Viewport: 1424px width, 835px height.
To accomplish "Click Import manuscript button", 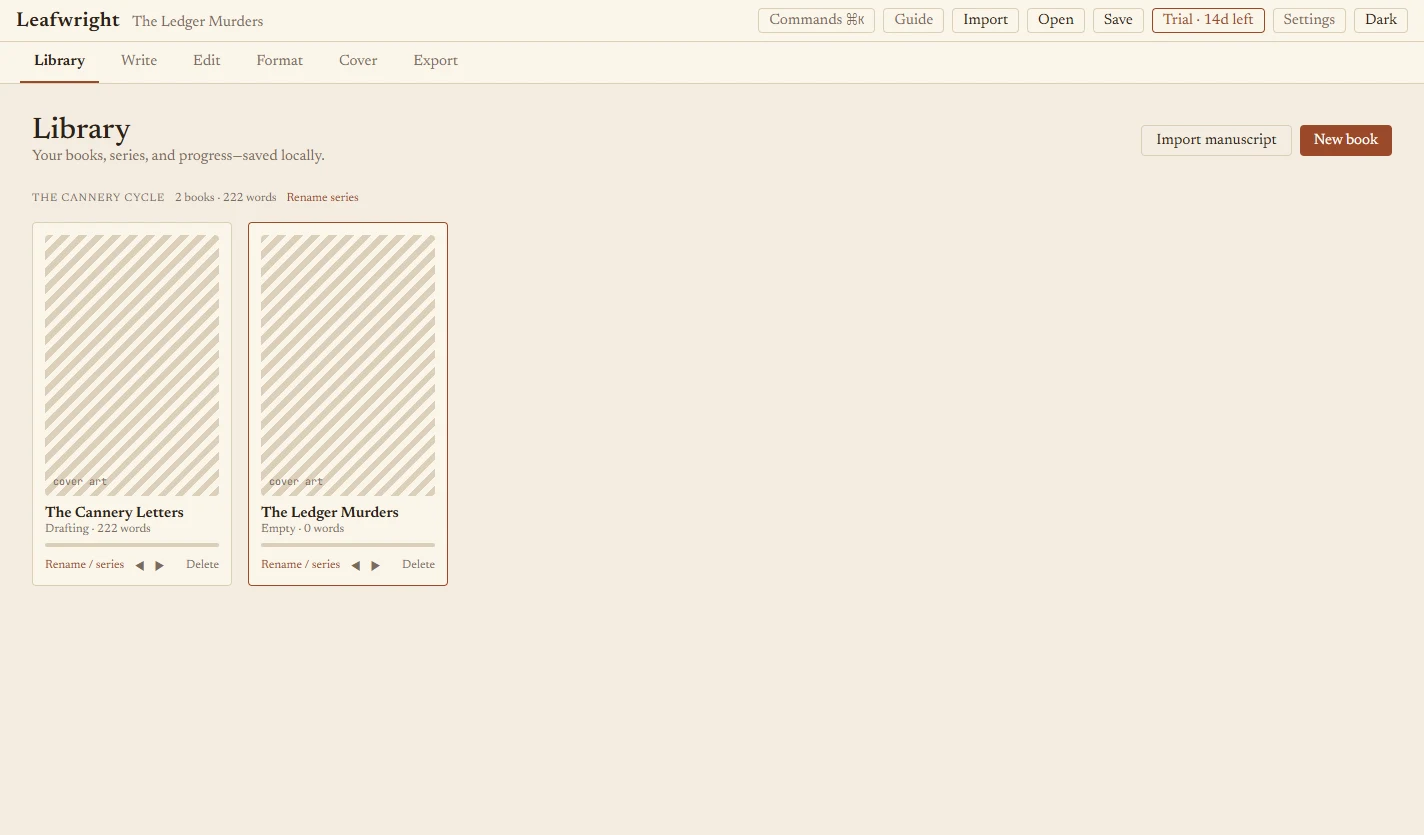I will [1216, 140].
